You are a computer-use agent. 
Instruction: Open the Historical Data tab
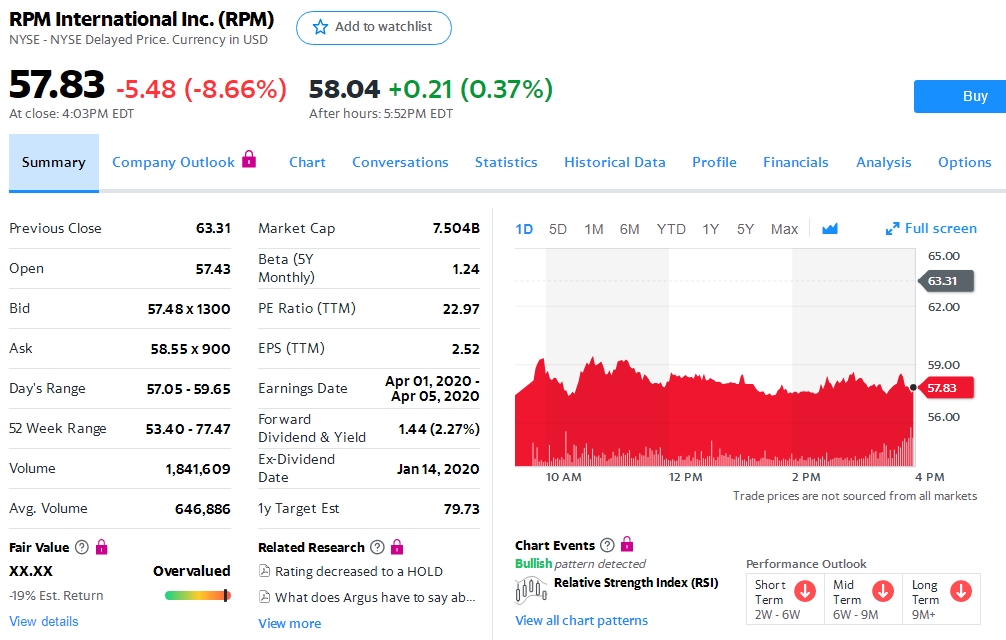(615, 162)
